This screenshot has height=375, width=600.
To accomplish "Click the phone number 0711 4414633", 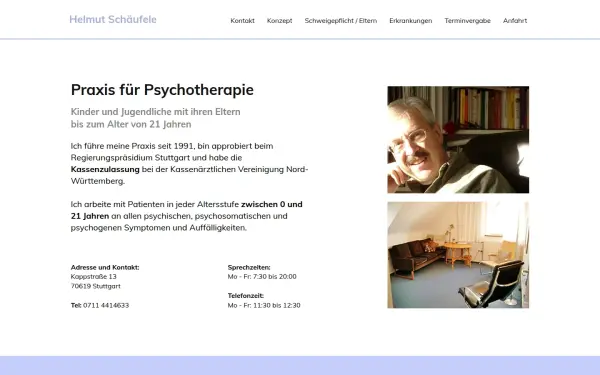I will [106, 305].
